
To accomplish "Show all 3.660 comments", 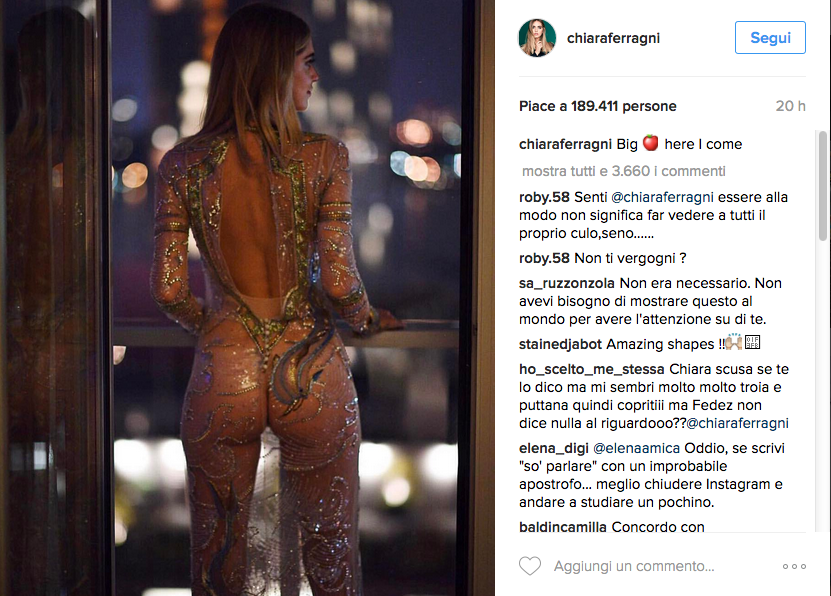I will pyautogui.click(x=624, y=171).
